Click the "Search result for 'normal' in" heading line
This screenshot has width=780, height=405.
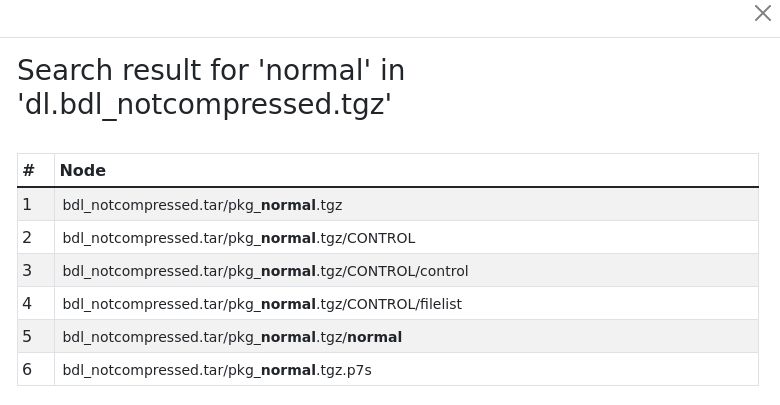(x=211, y=70)
